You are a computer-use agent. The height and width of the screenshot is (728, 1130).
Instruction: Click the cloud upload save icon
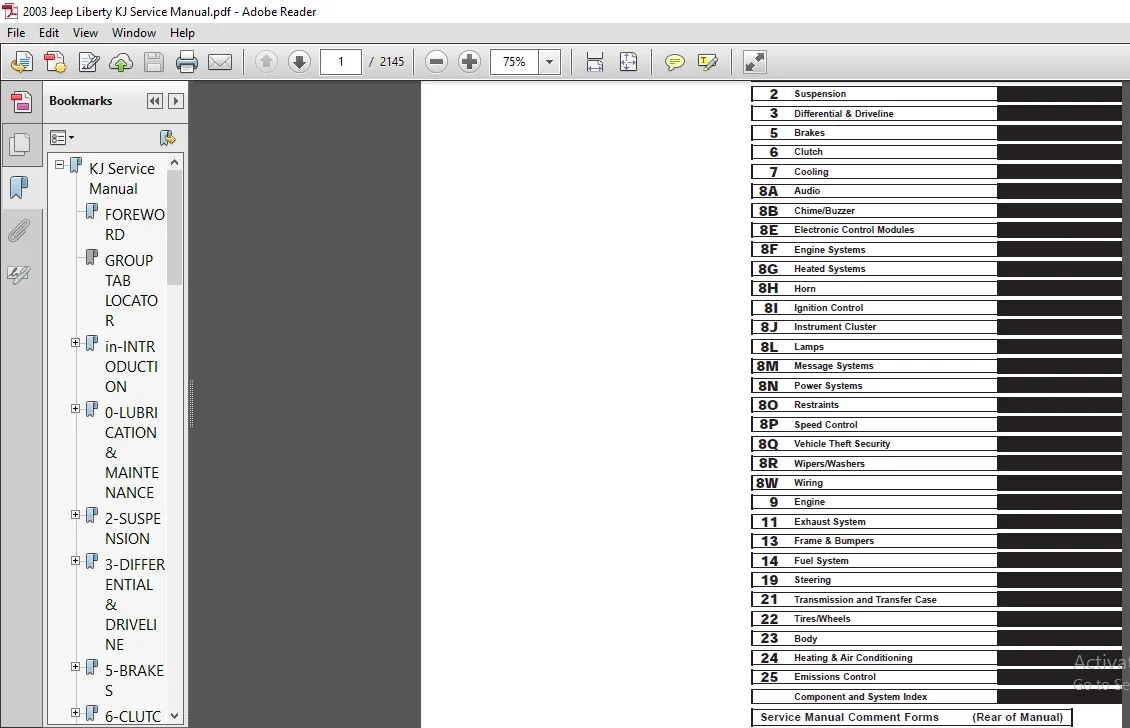[x=121, y=62]
